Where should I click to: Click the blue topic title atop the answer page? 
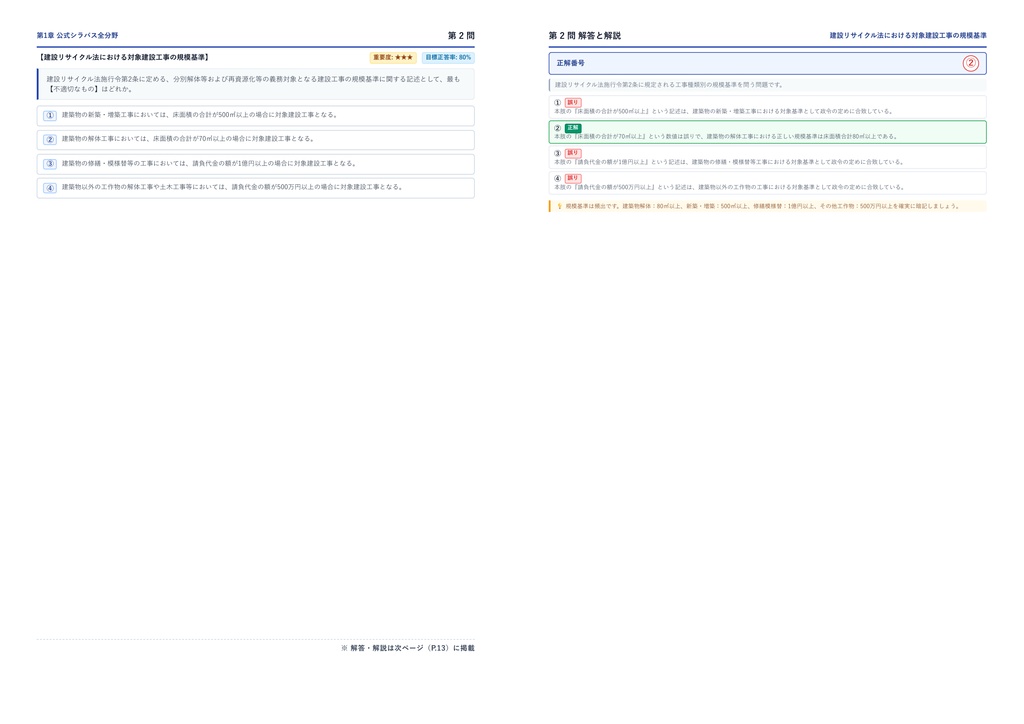[x=908, y=35]
